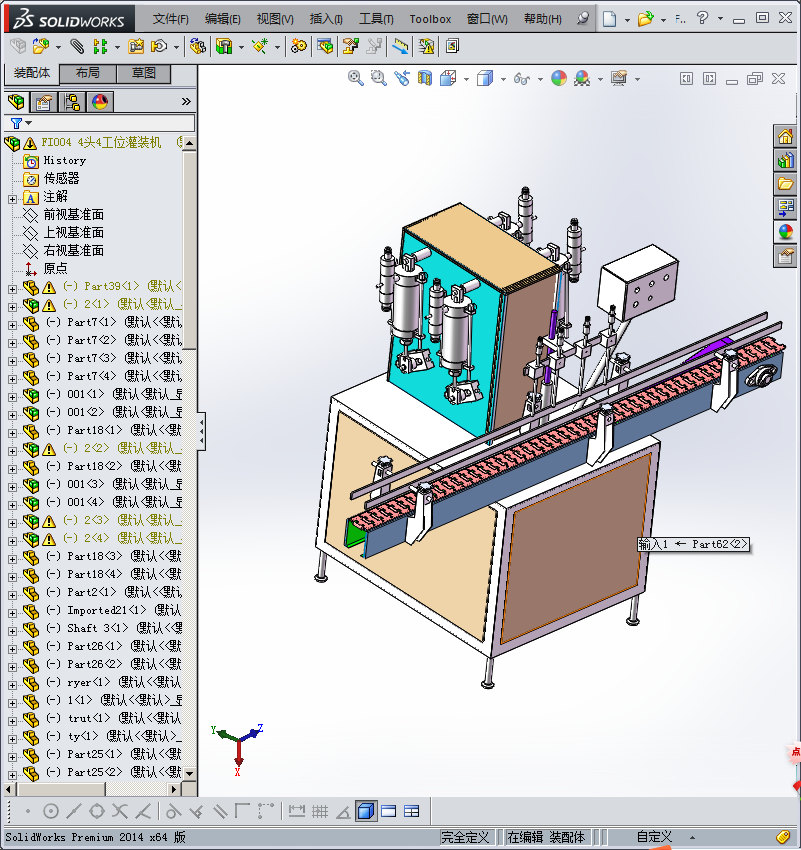The width and height of the screenshot is (801, 850).
Task: Open the 编辑(E) menu
Action: tap(222, 19)
